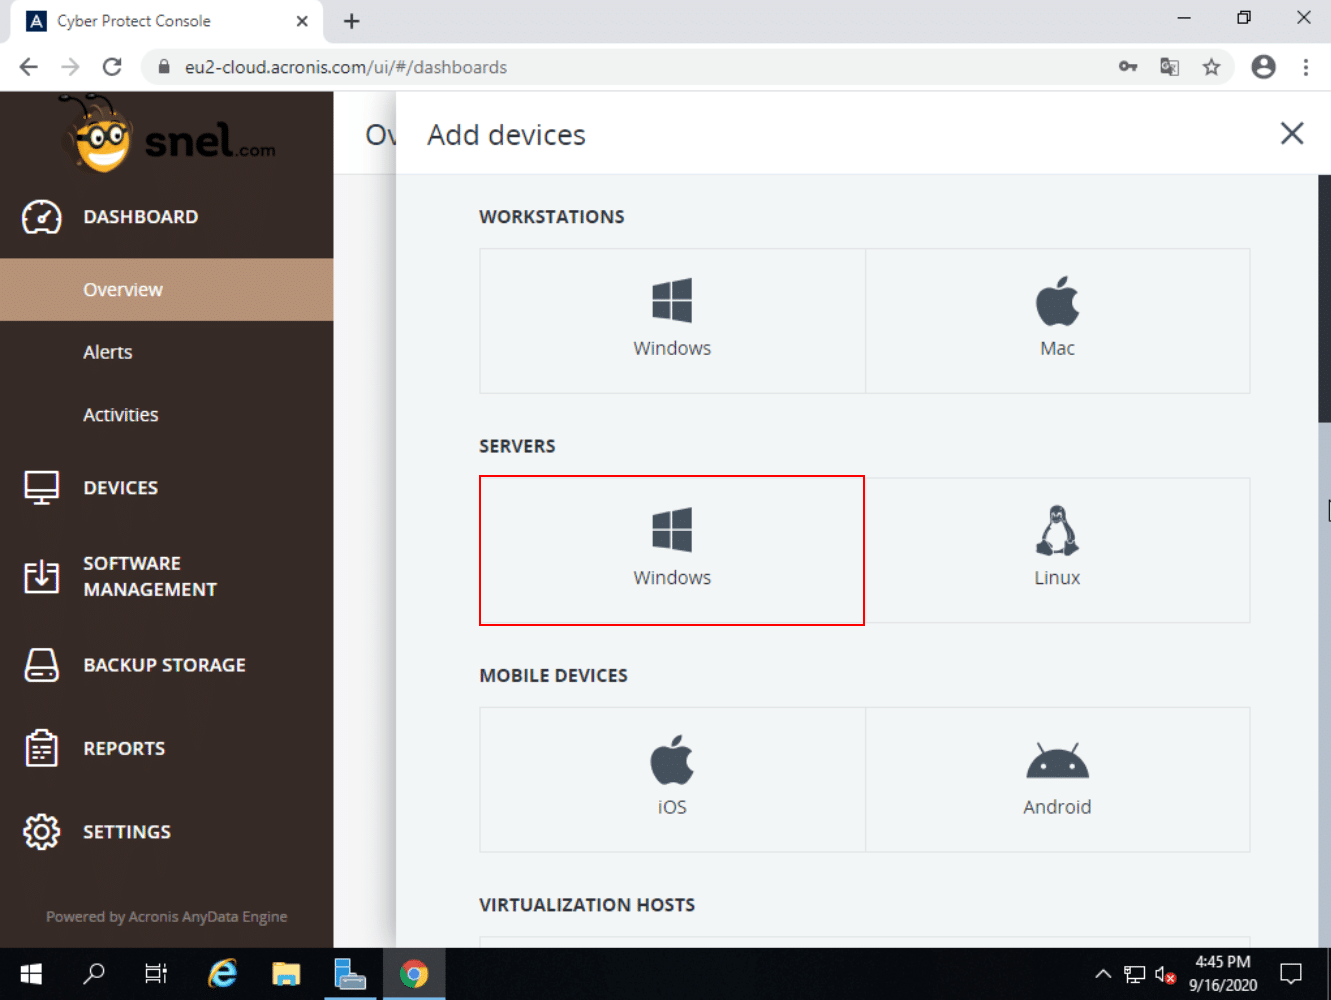The width and height of the screenshot is (1331, 1000).
Task: Add an iOS mobile device
Action: click(x=672, y=779)
